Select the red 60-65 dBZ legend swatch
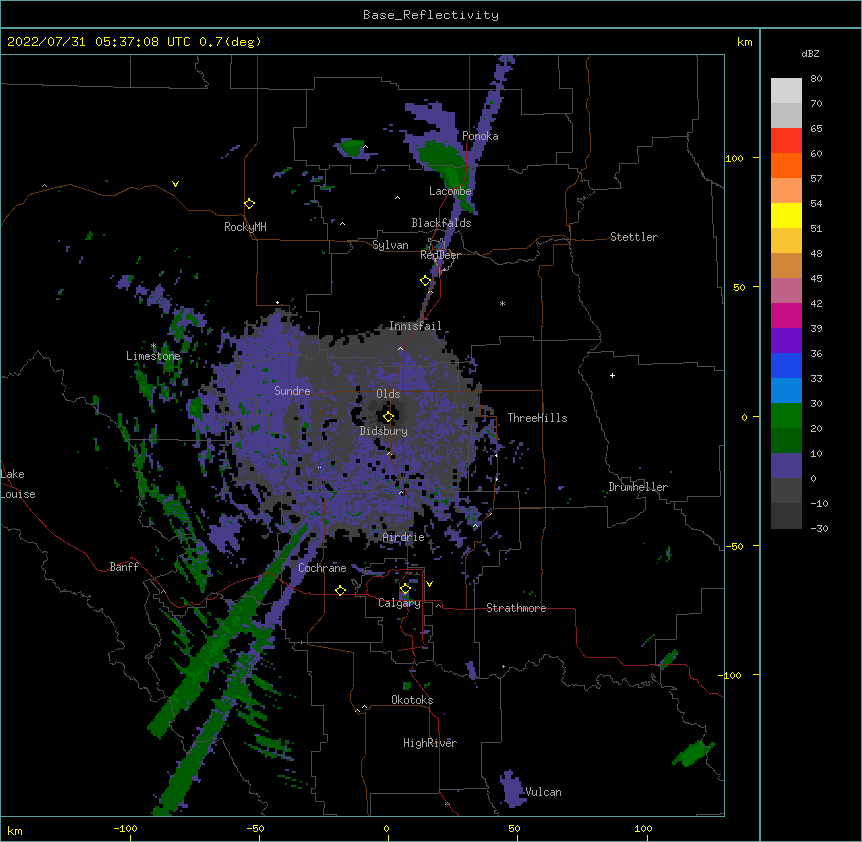Screen dimensions: 862x842 [786, 141]
